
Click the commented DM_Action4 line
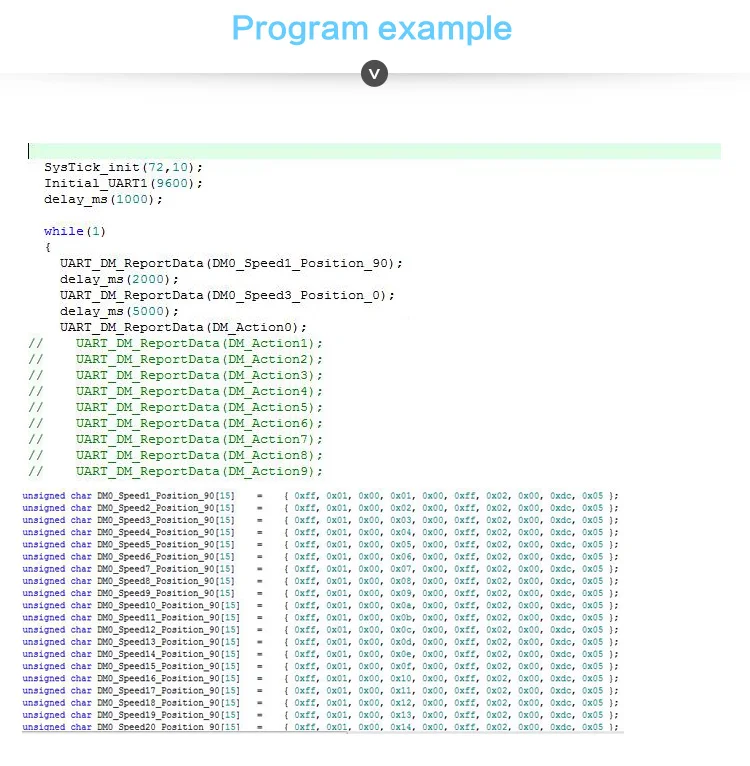click(175, 391)
